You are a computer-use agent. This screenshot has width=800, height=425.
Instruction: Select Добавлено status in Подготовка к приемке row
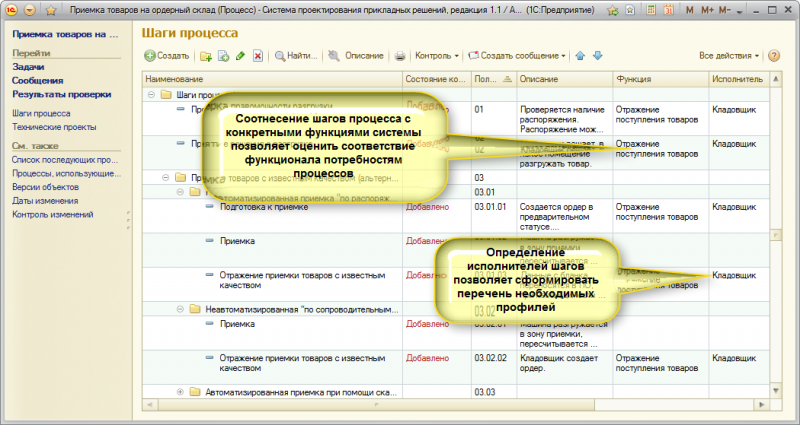tap(428, 207)
